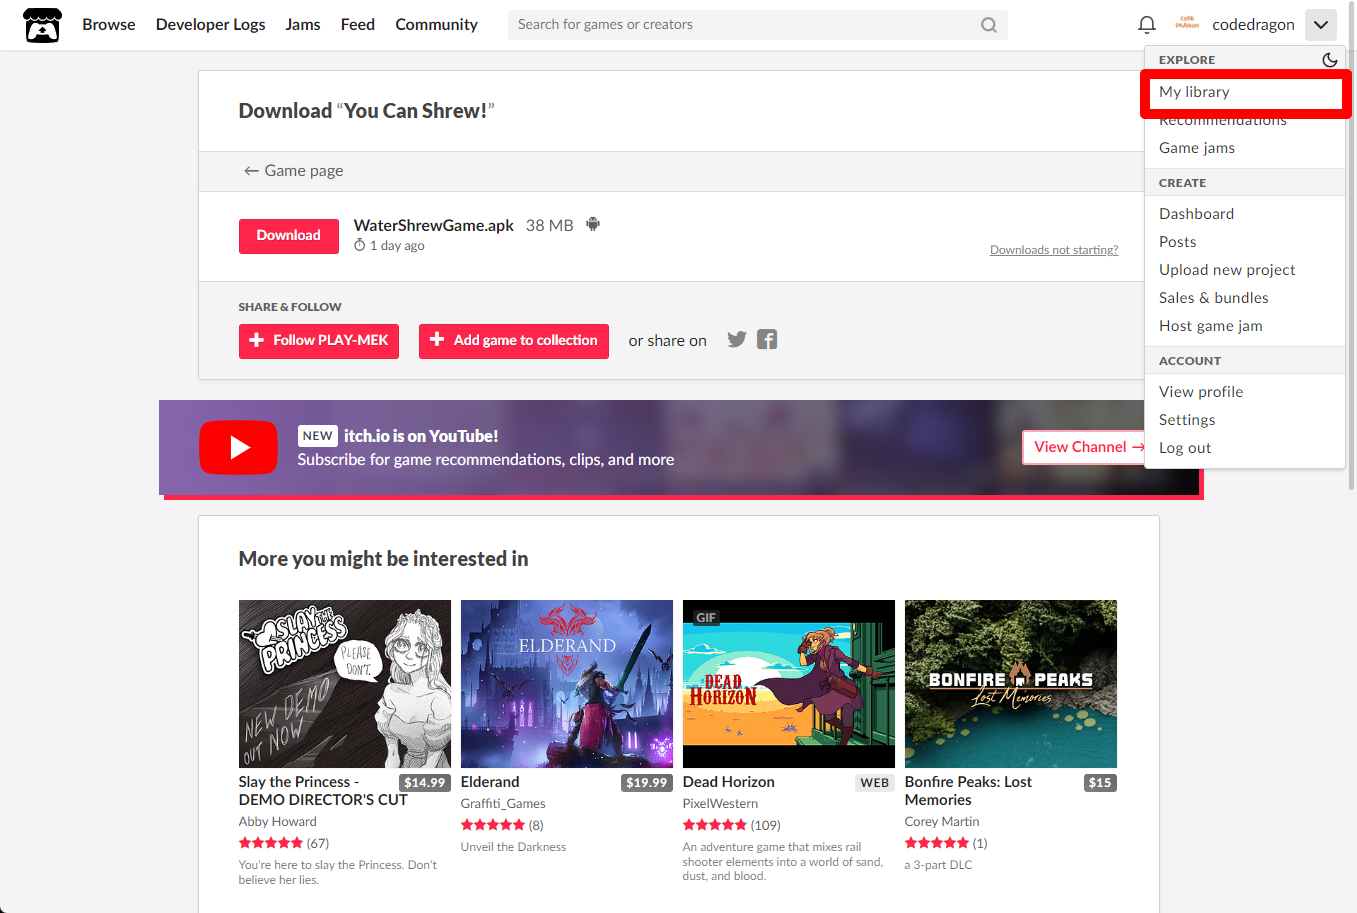The image size is (1357, 913).
Task: Click the codedragon avatar image
Action: click(x=1187, y=24)
